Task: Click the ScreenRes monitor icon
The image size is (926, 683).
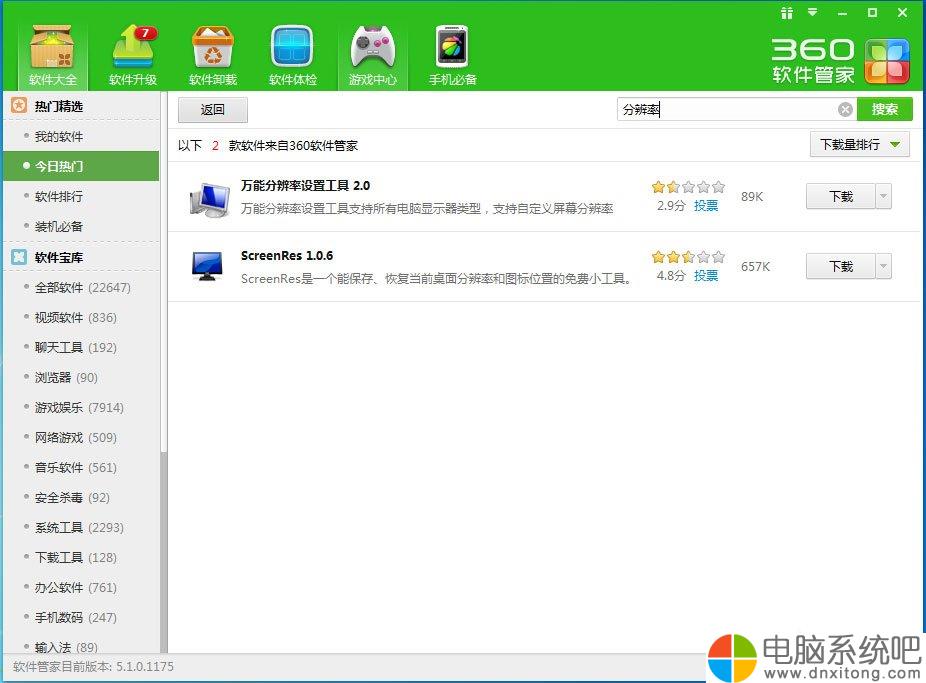Action: (207, 266)
